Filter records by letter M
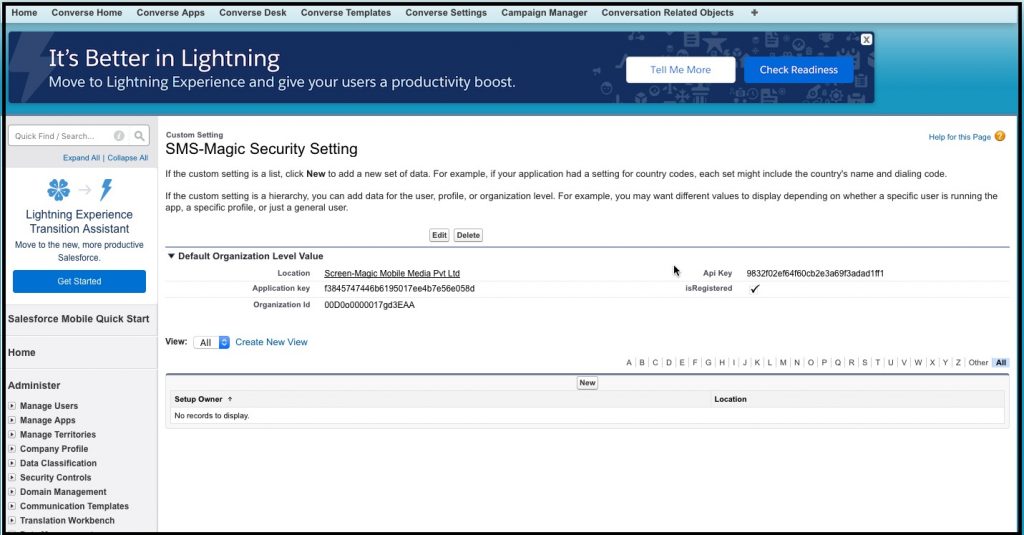Viewport: 1024px width, 535px height. [x=783, y=363]
